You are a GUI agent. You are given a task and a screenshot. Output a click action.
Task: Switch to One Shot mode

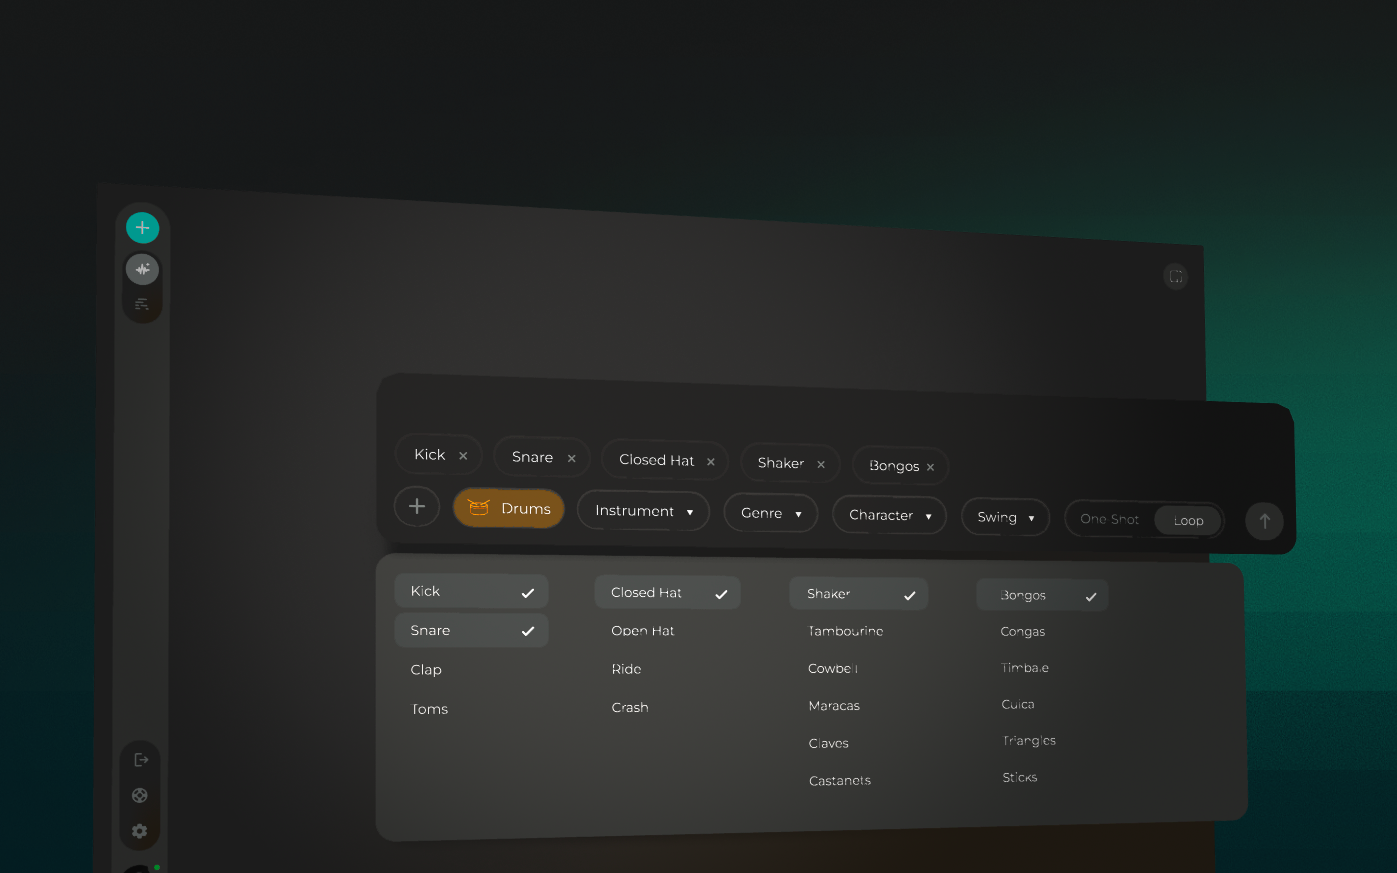pos(1110,519)
